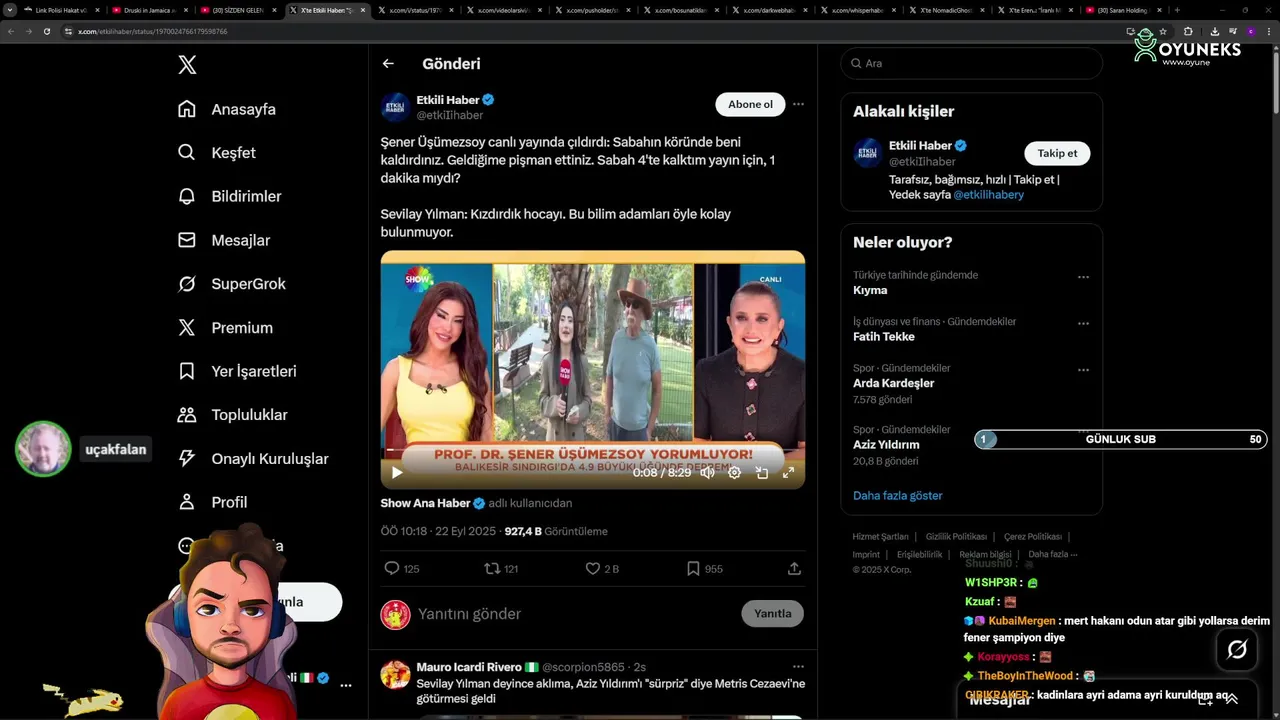Play the video

[x=396, y=473]
